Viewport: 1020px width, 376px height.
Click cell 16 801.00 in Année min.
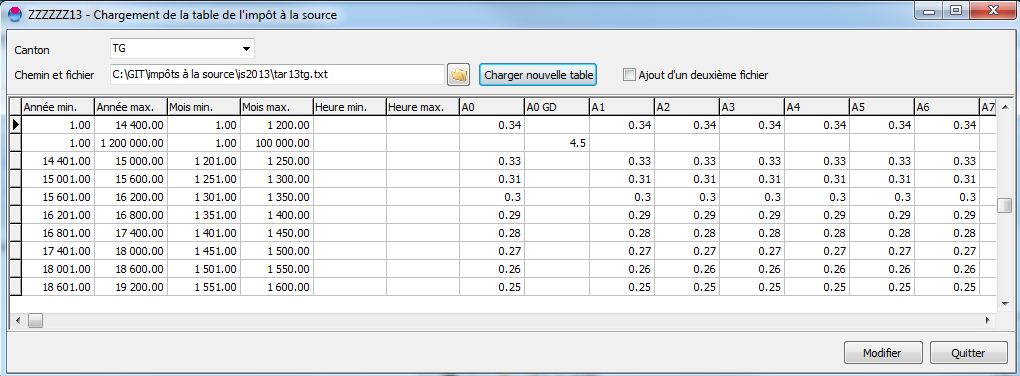(58, 233)
